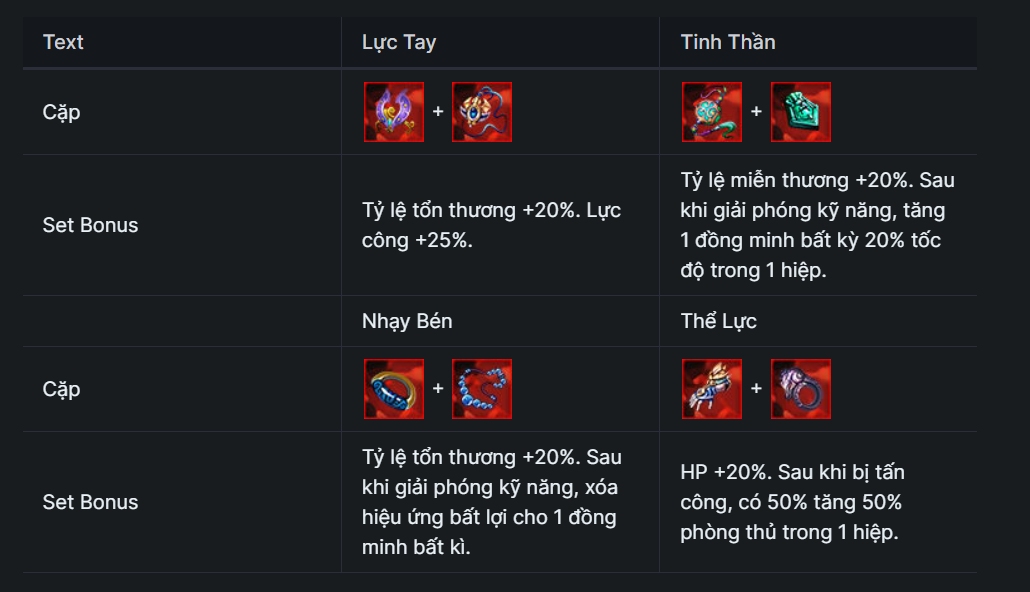Click the "Lực Tay" column header

click(398, 42)
